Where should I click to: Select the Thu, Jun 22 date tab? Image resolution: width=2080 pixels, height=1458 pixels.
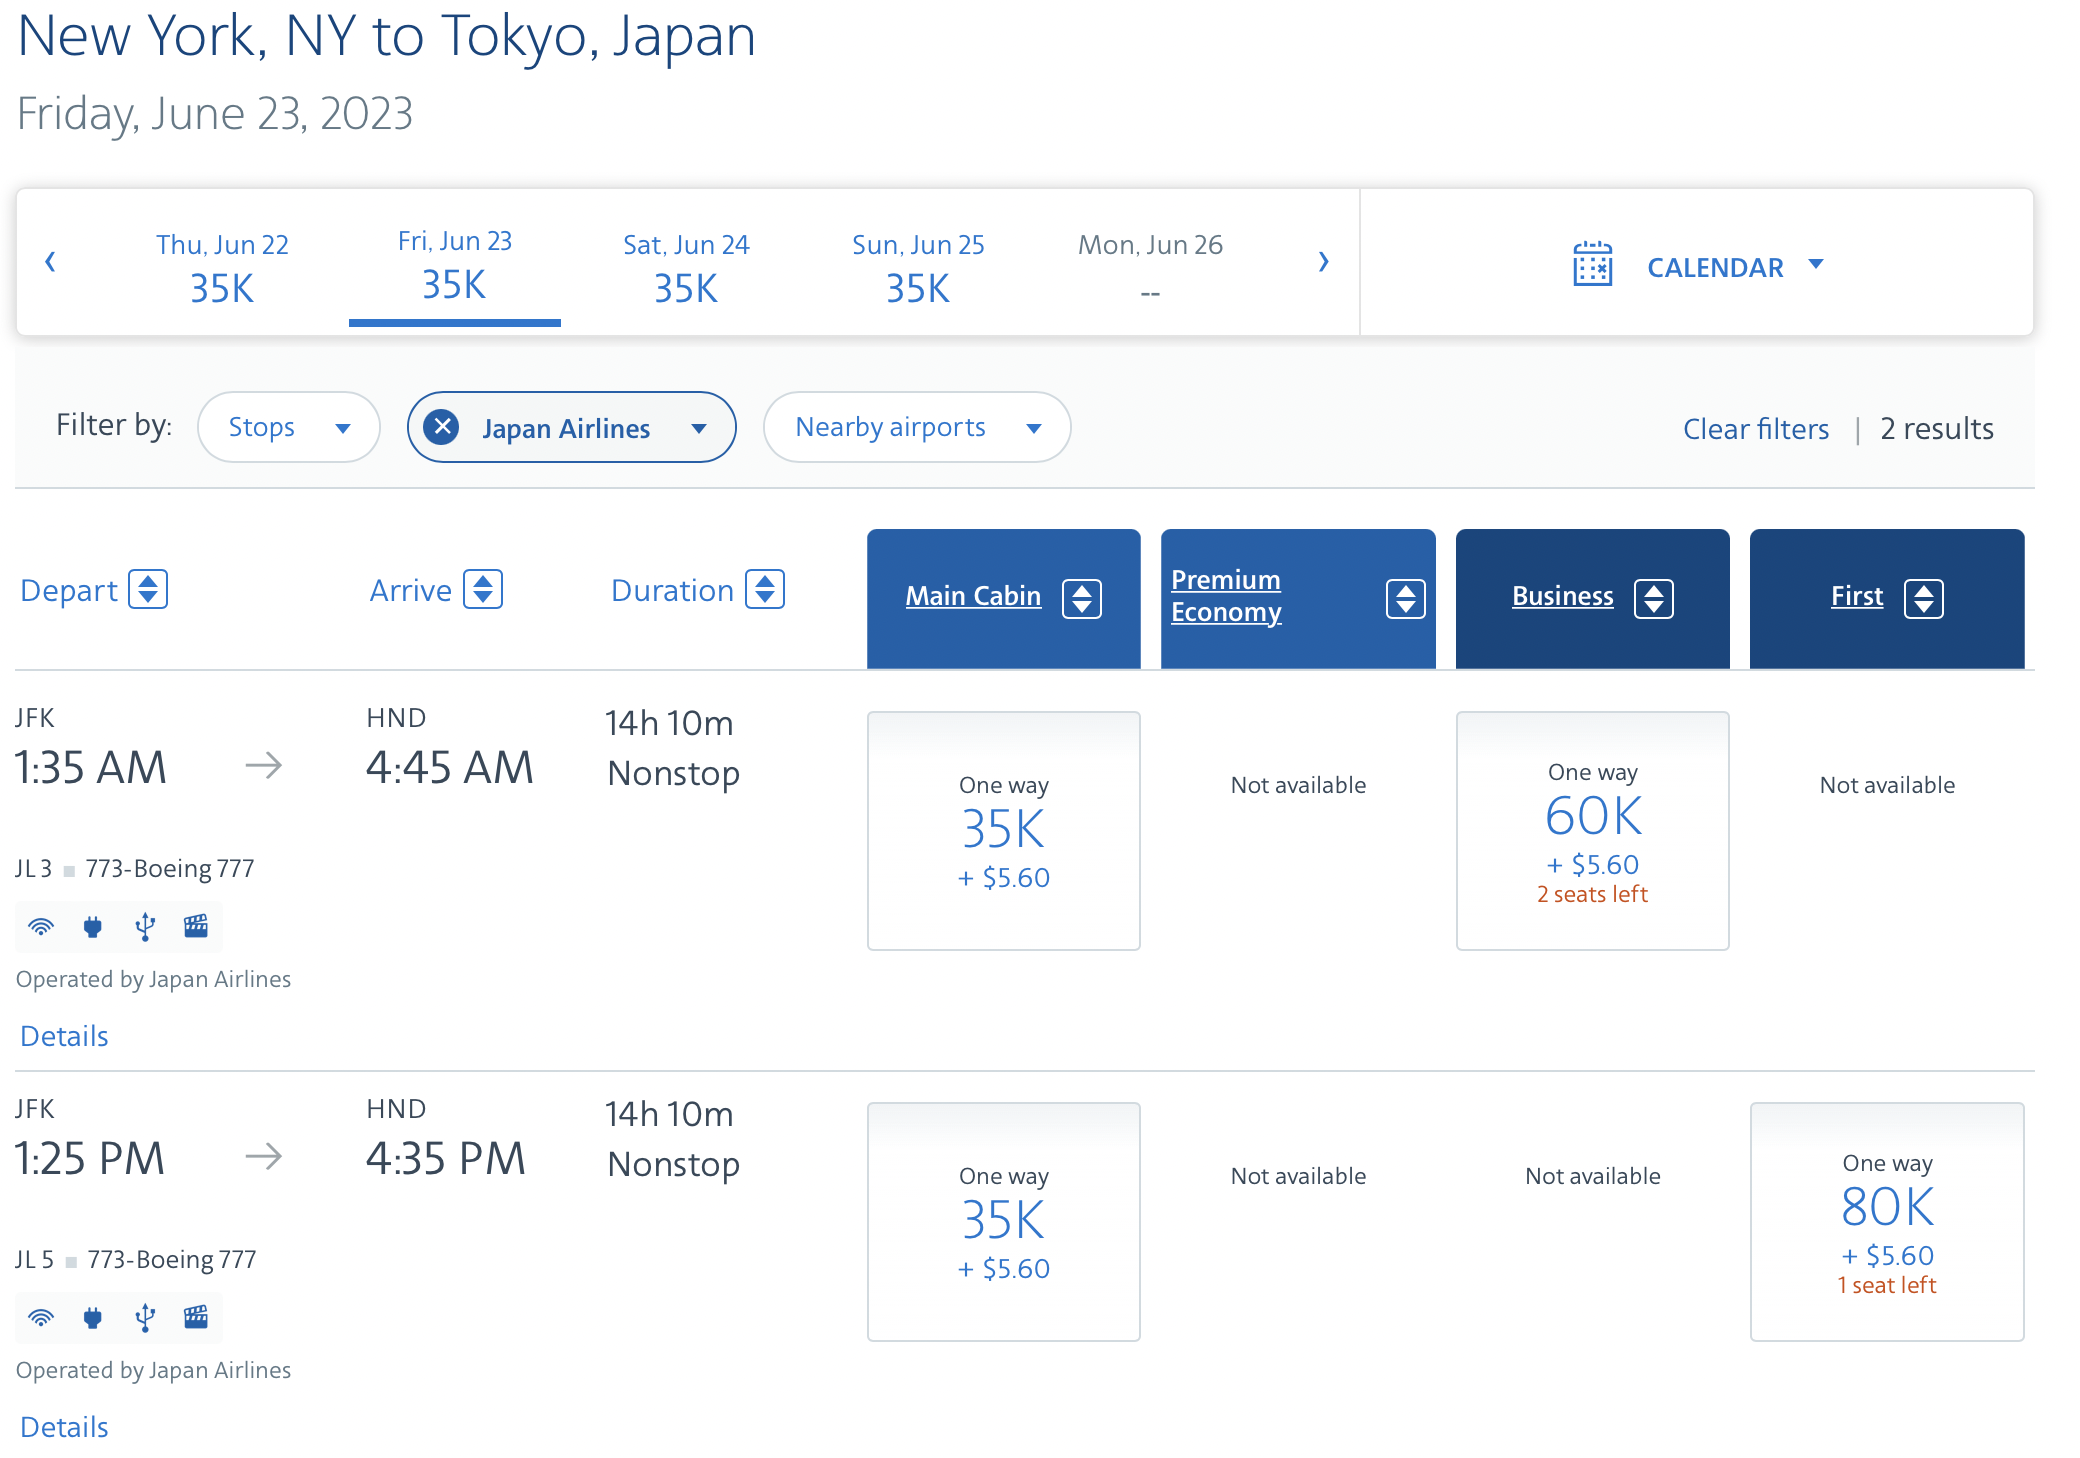click(x=222, y=268)
